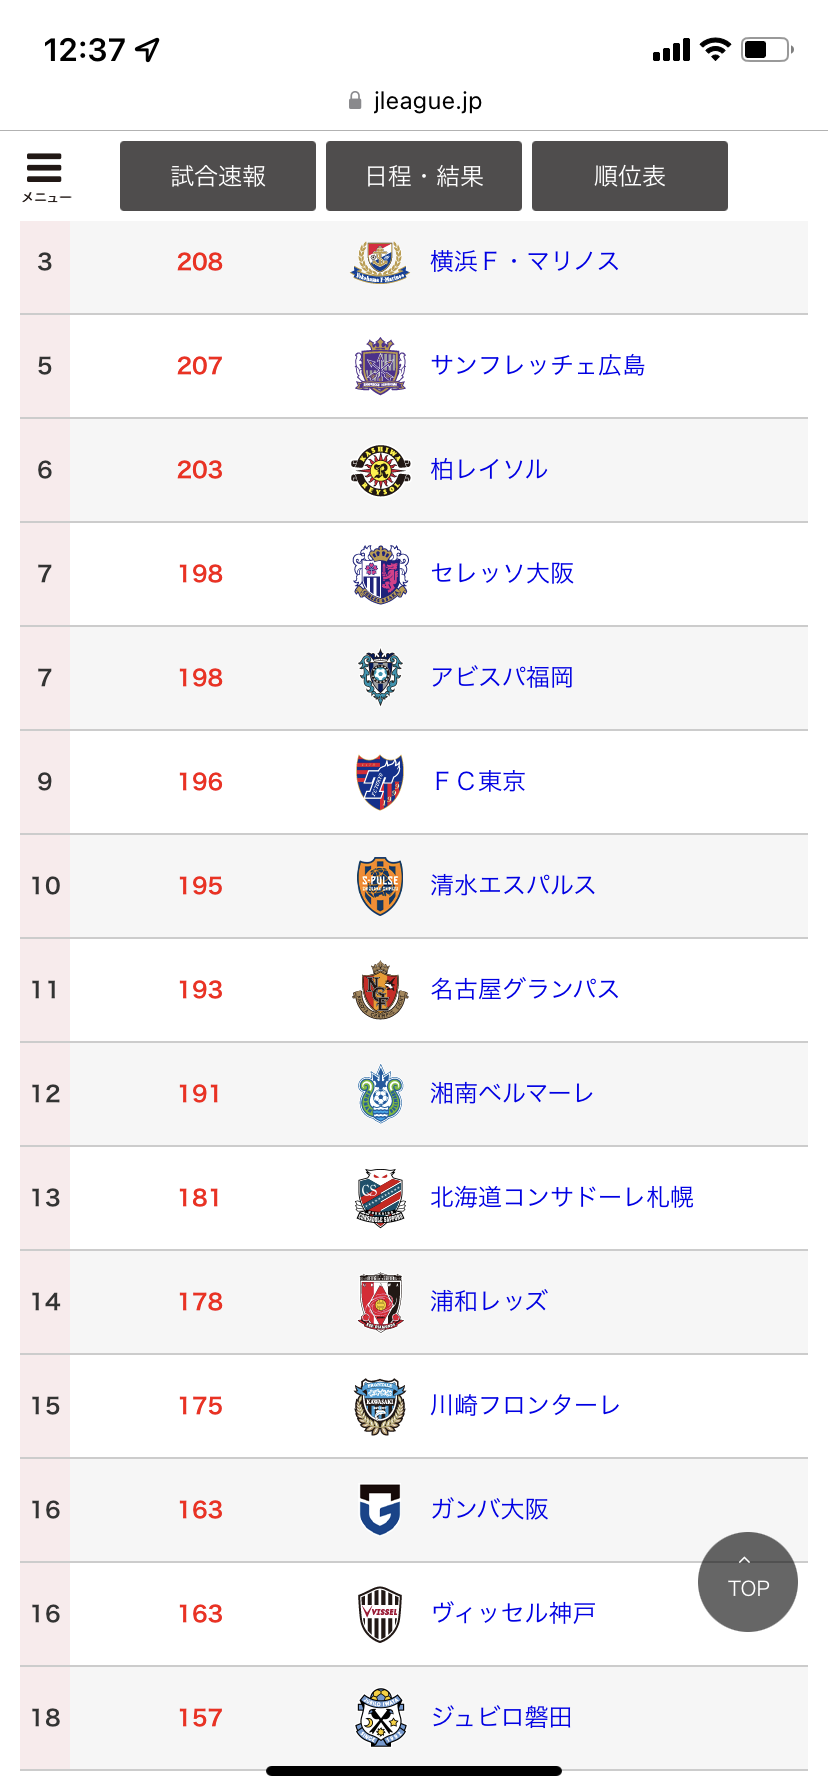Screen dimensions: 828x1792
Task: Open the 順位表 standings tab
Action: pos(630,176)
